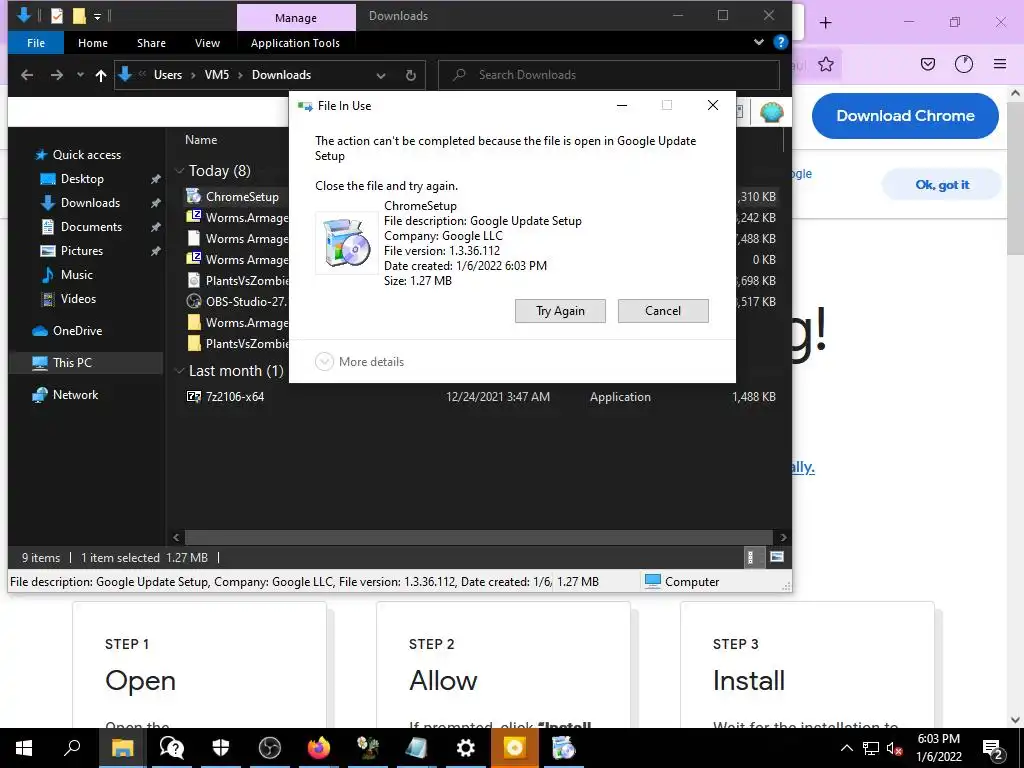This screenshot has width=1024, height=768.
Task: Go up one folder level
Action: tap(101, 75)
